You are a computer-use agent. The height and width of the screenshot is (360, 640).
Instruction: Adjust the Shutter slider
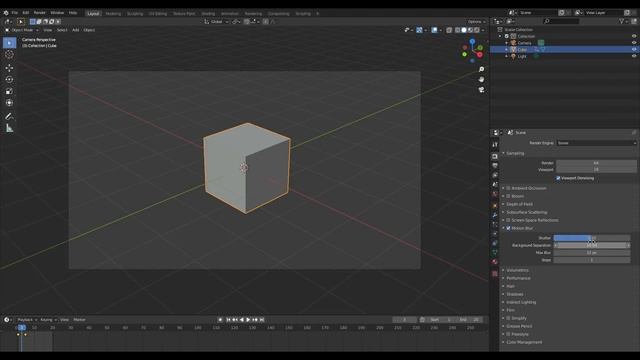pyautogui.click(x=592, y=238)
